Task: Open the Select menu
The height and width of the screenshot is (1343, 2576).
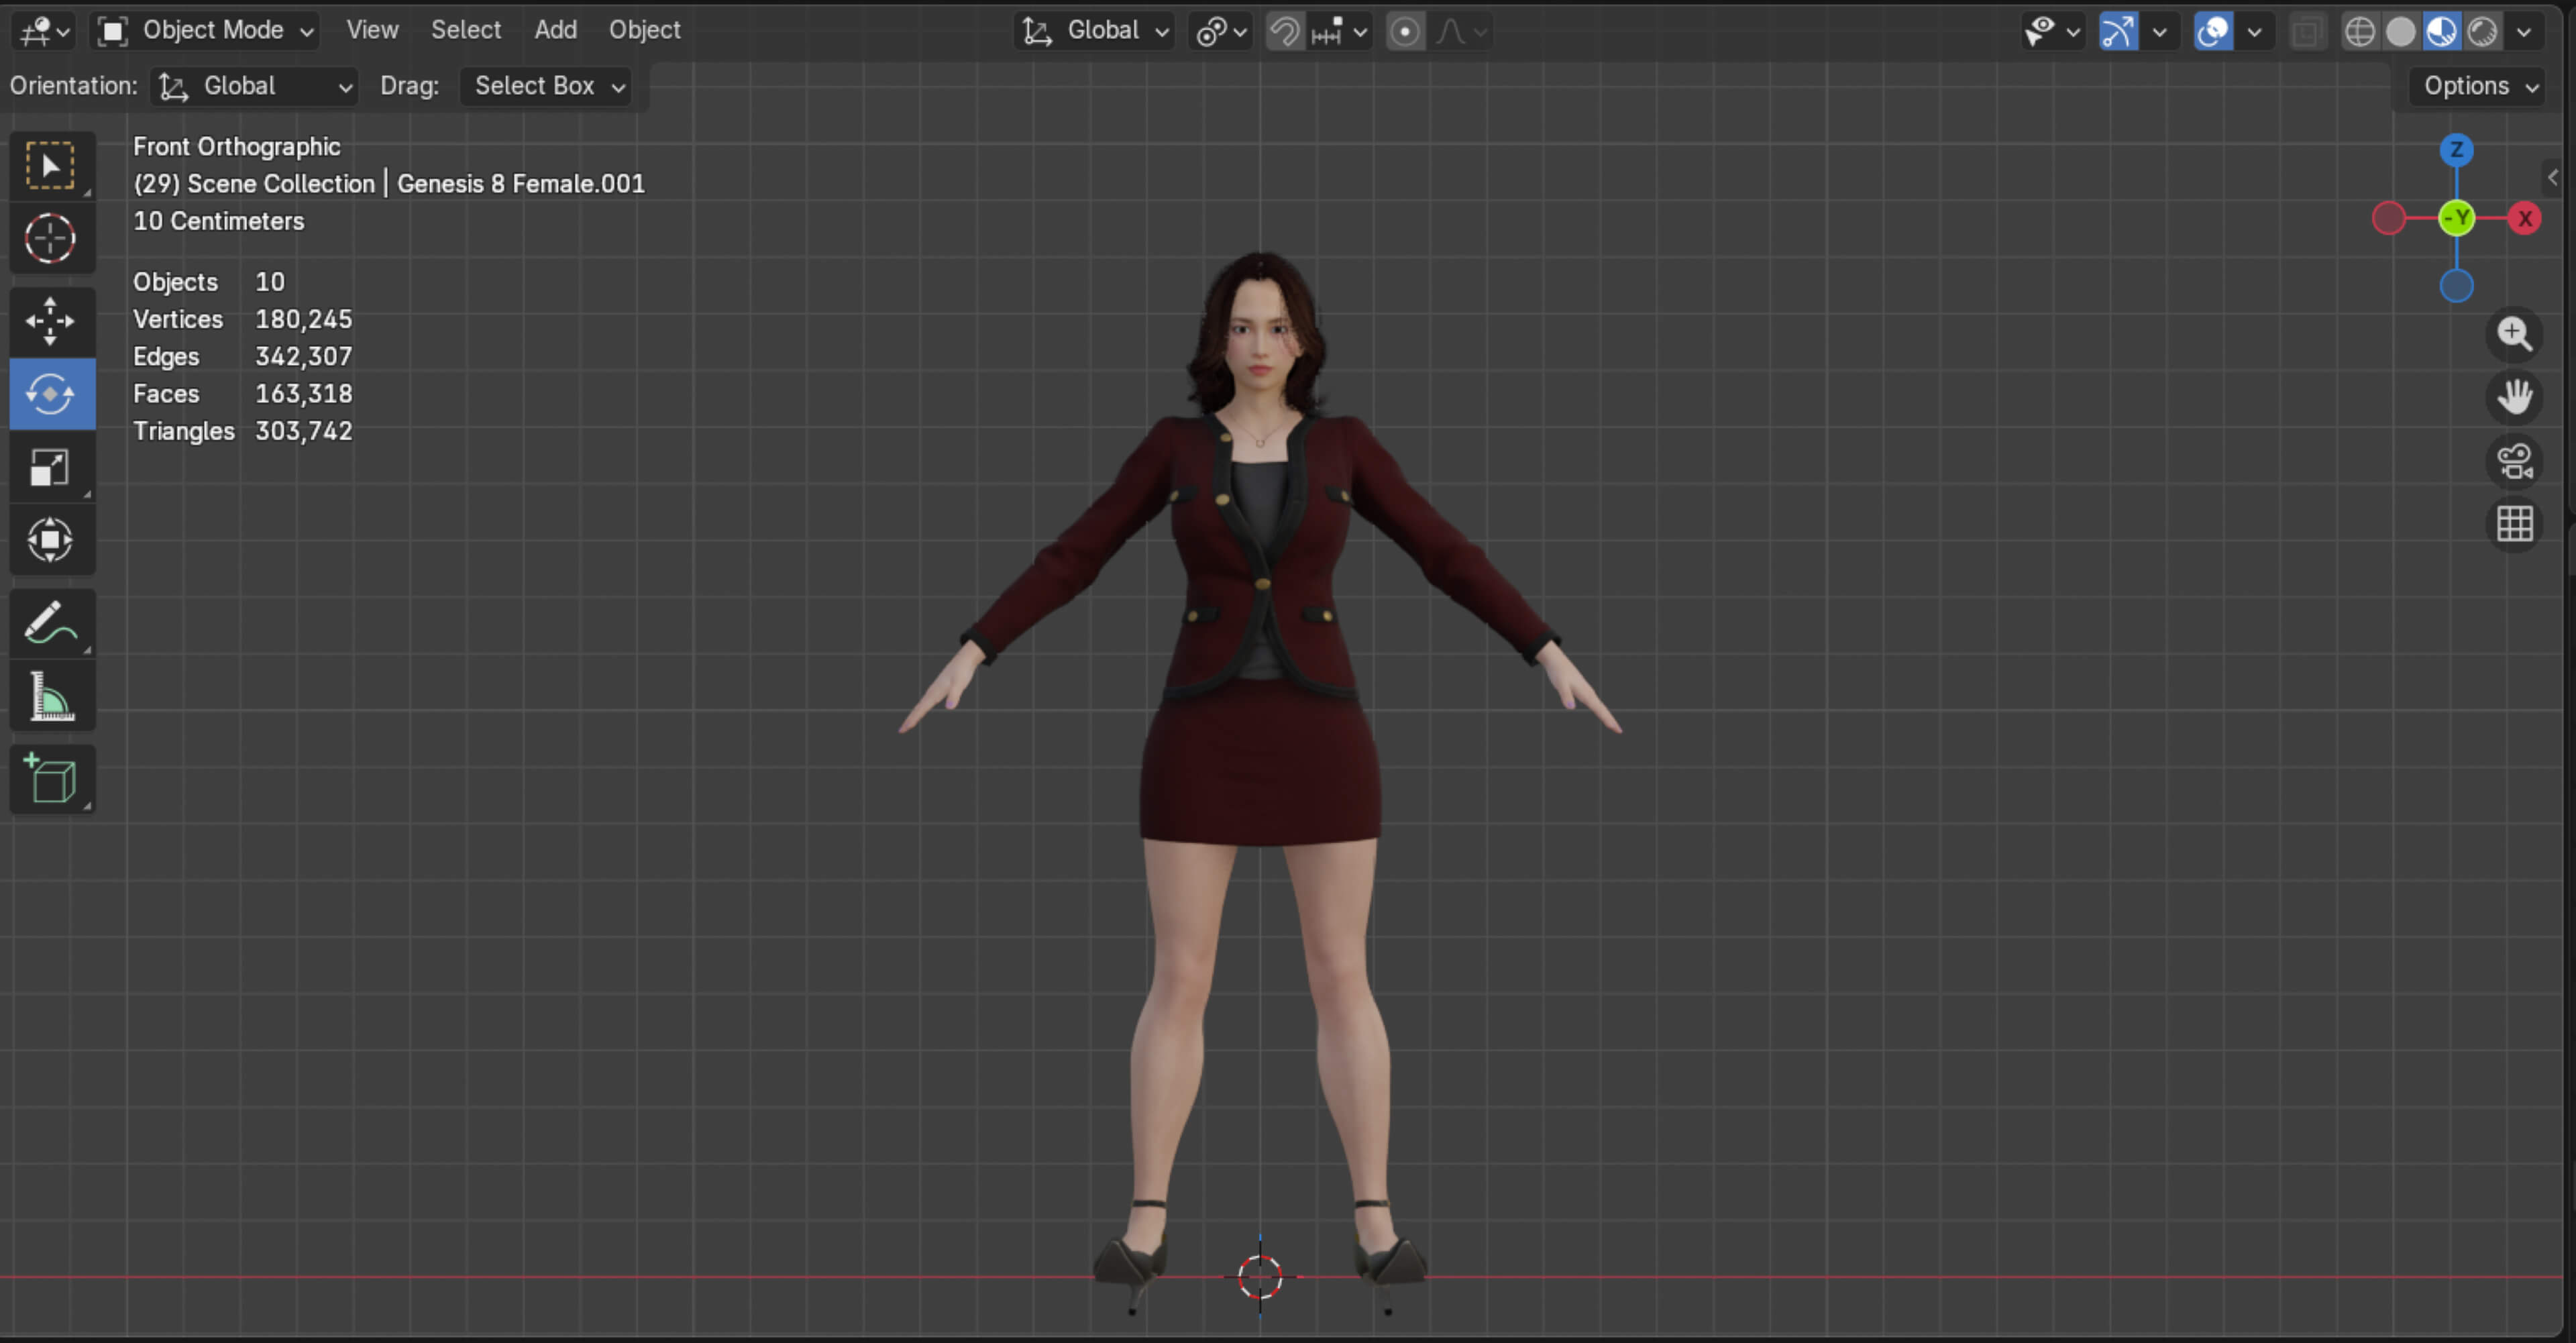Action: [x=466, y=30]
